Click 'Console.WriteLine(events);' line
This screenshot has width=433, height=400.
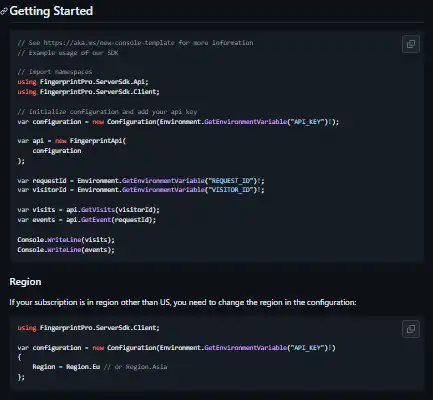click(66, 250)
